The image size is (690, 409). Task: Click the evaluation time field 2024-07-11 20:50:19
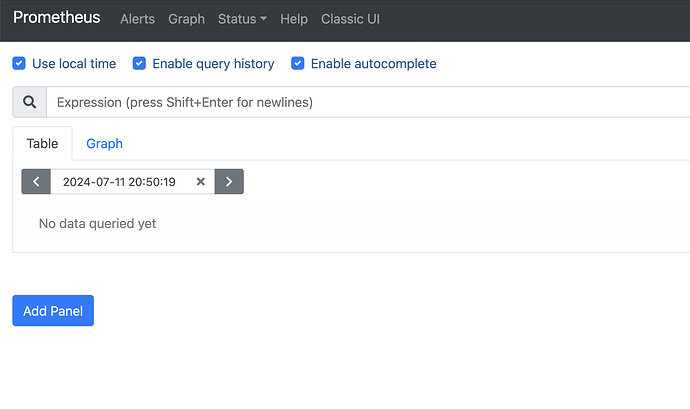119,181
